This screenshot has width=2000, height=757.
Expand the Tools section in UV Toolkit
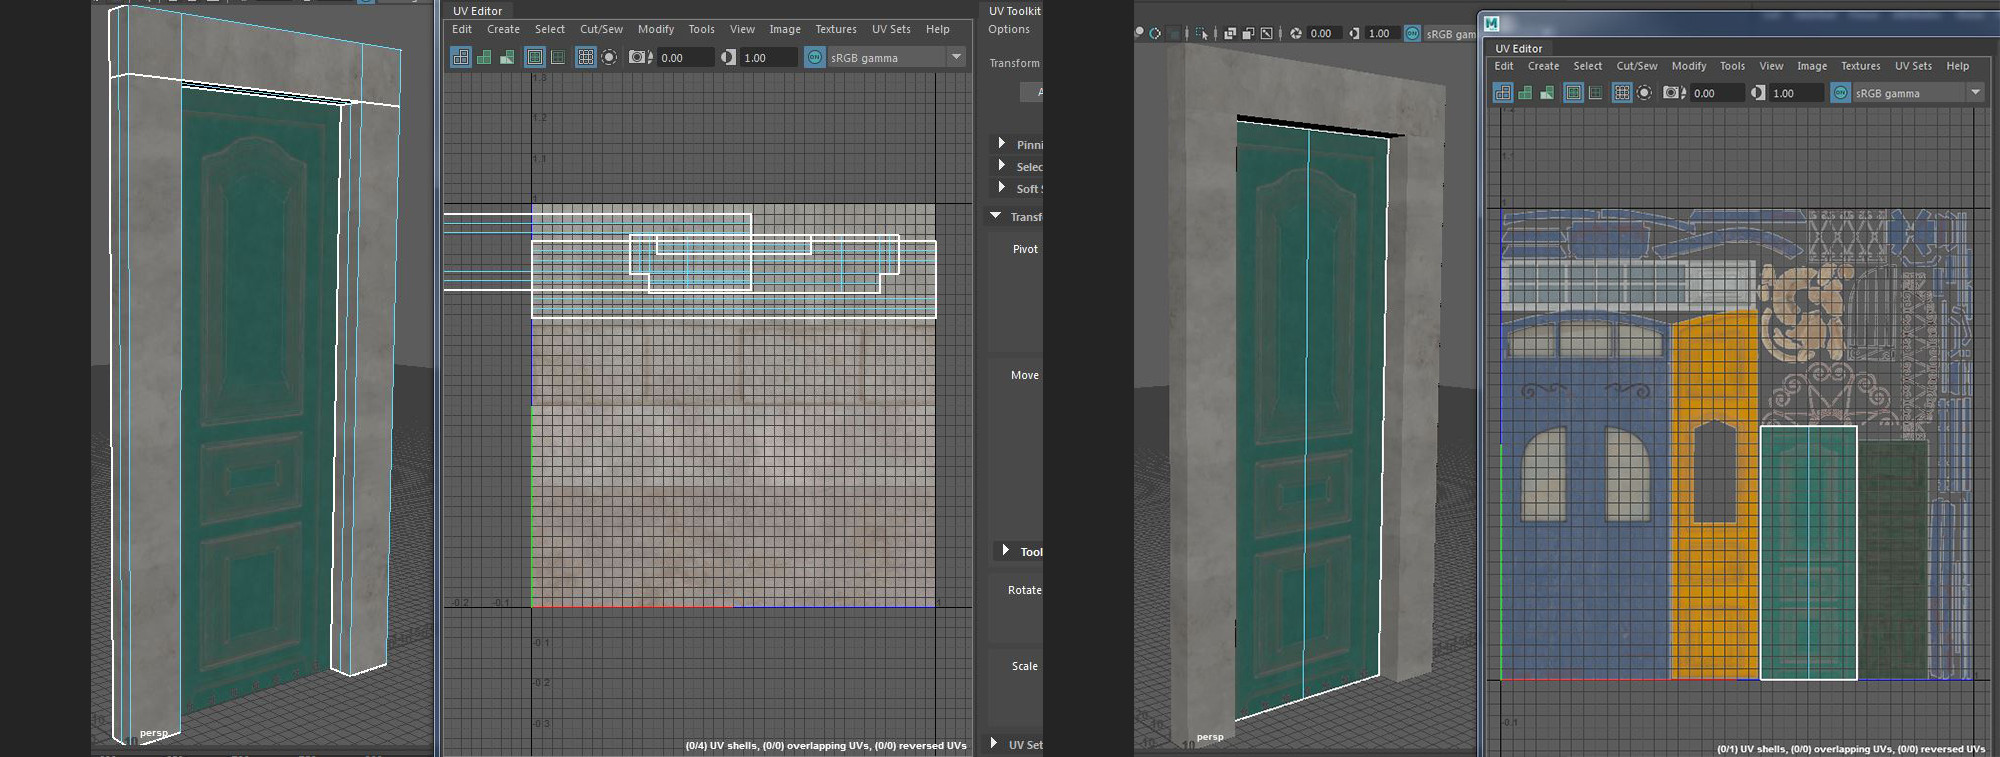click(1006, 550)
